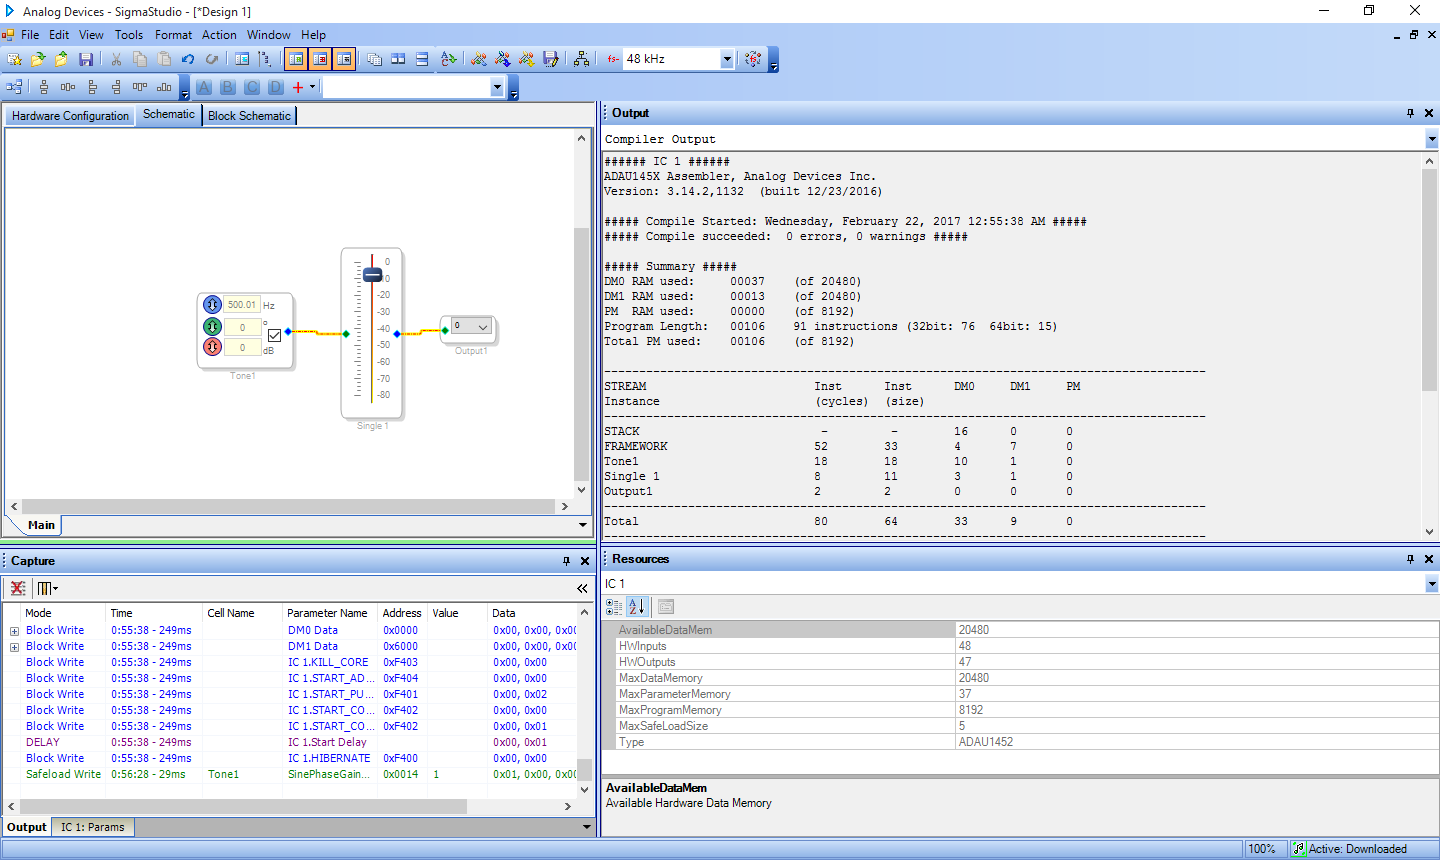Click the Undo arrow icon
Image resolution: width=1440 pixels, height=860 pixels.
click(x=188, y=59)
